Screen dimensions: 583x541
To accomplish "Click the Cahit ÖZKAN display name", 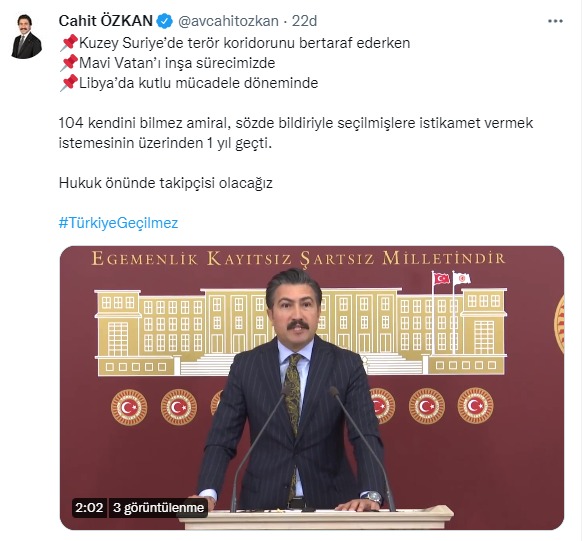I will coord(106,21).
